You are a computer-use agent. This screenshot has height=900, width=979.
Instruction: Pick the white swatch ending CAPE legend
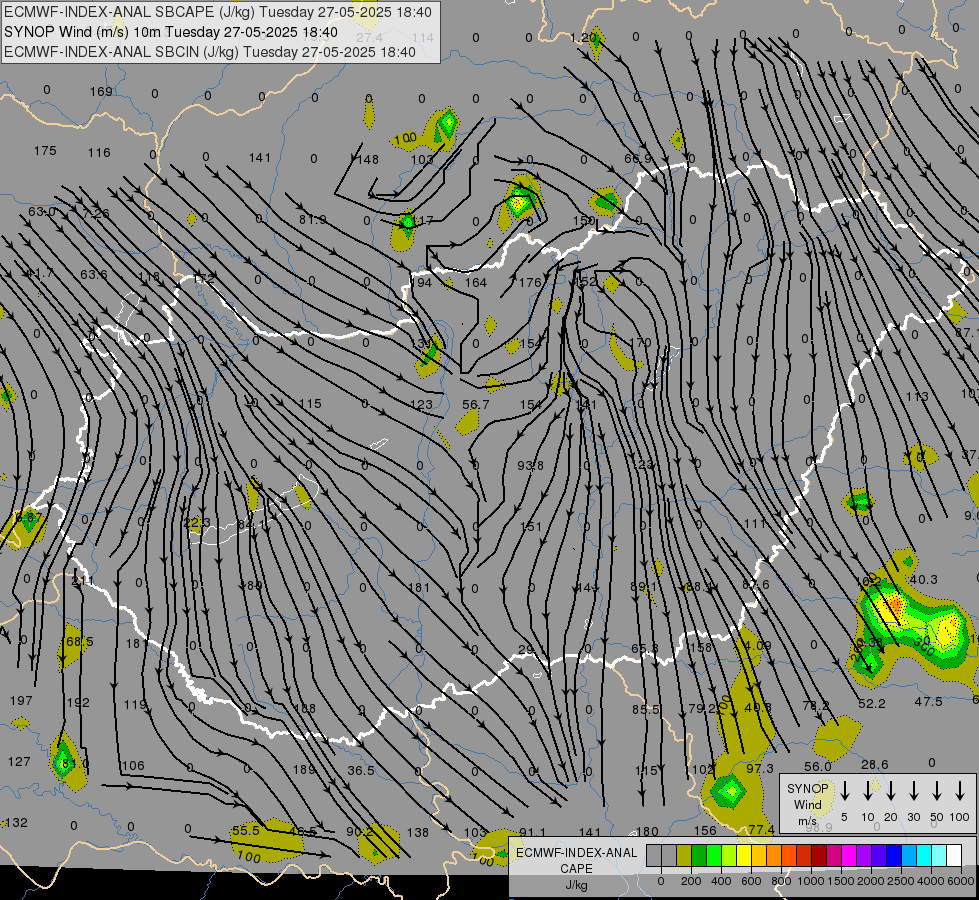[953, 856]
